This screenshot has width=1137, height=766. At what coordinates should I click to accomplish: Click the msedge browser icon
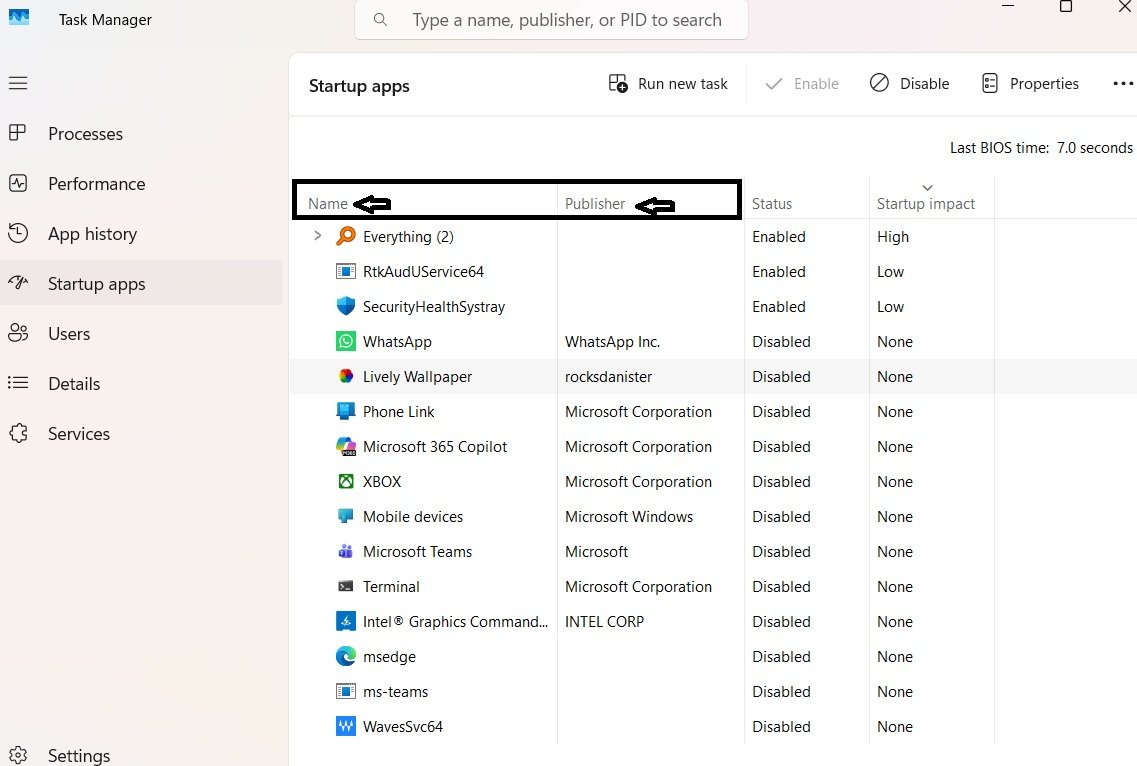[x=346, y=656]
